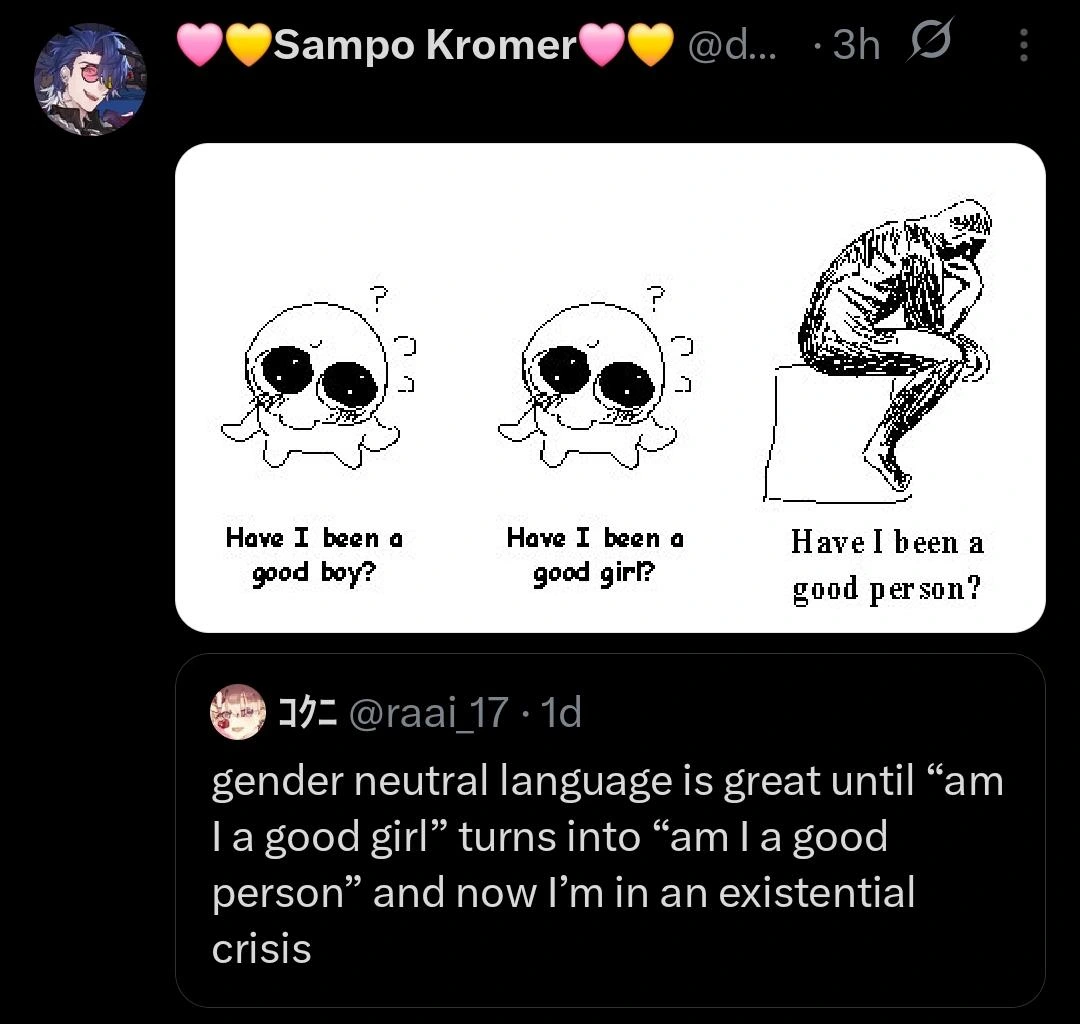Click the "Have I been a good person?" caption
The image size is (1080, 1024).
(x=887, y=565)
